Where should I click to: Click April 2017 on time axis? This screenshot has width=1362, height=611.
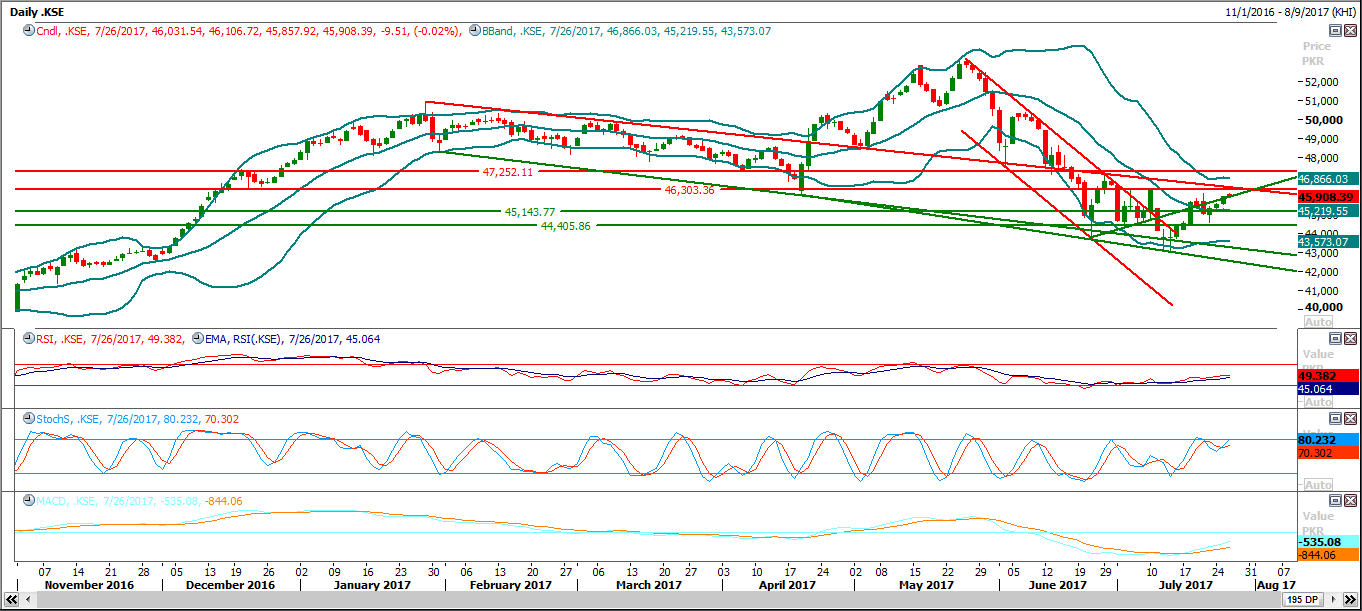pyautogui.click(x=785, y=584)
